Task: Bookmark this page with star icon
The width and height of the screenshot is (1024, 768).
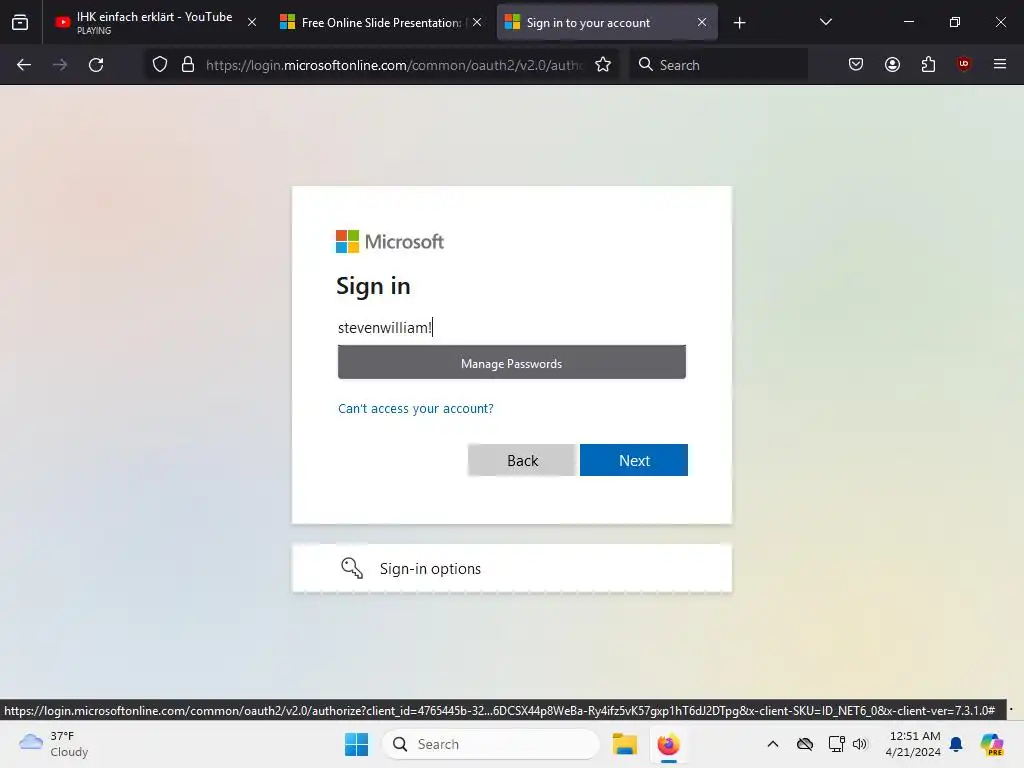Action: point(603,65)
